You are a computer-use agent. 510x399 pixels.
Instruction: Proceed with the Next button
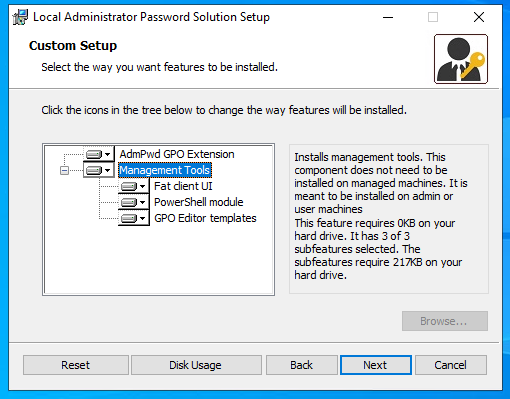tap(376, 365)
